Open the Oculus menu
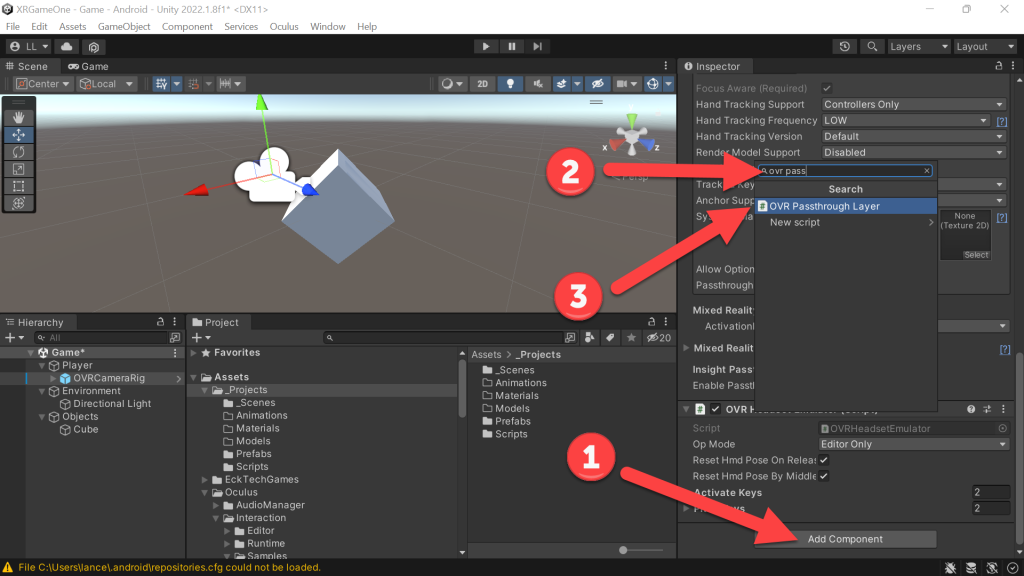 (x=284, y=27)
